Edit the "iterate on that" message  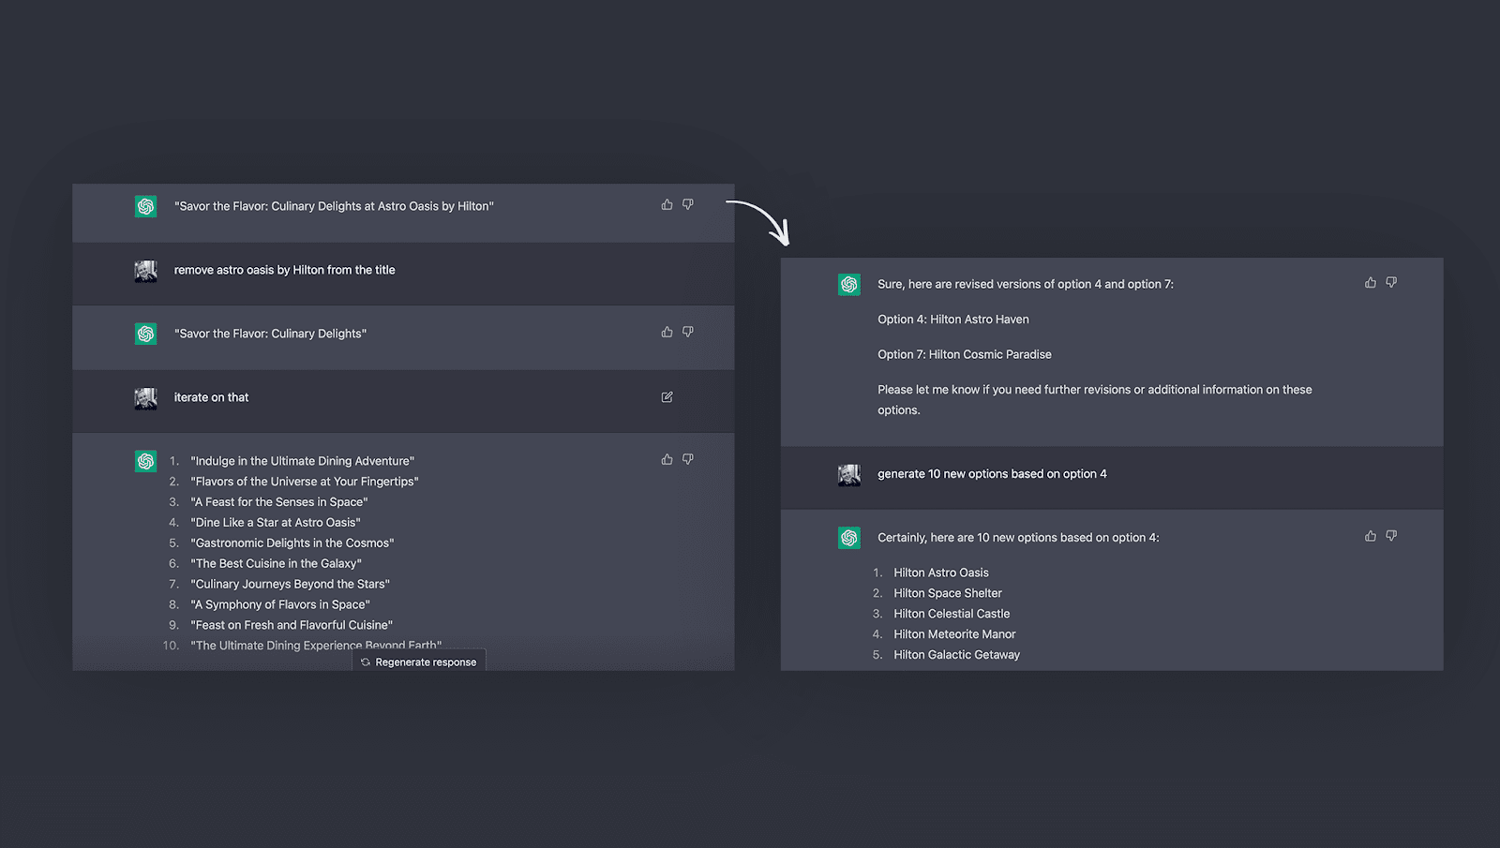pos(667,397)
